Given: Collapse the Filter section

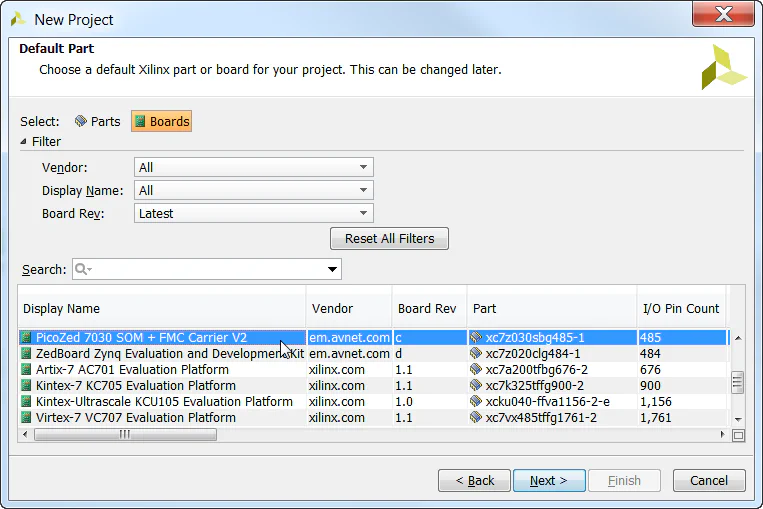Looking at the screenshot, I should (23, 142).
